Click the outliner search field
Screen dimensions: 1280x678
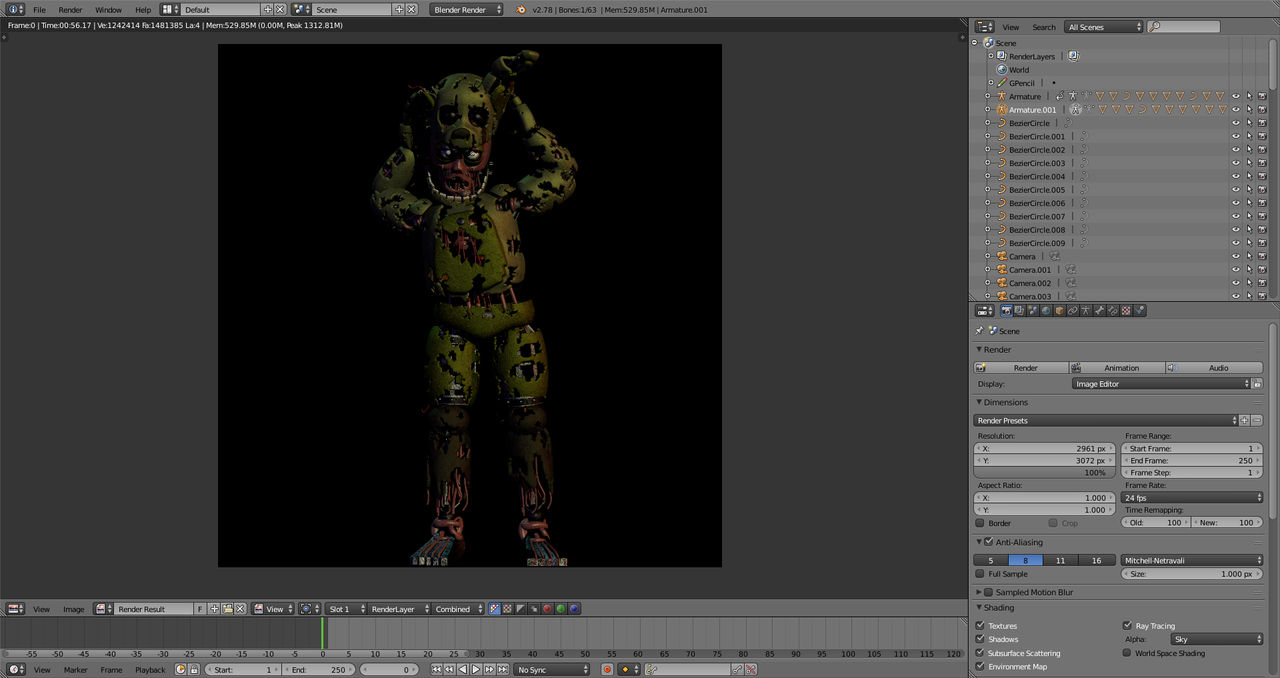pos(1184,27)
